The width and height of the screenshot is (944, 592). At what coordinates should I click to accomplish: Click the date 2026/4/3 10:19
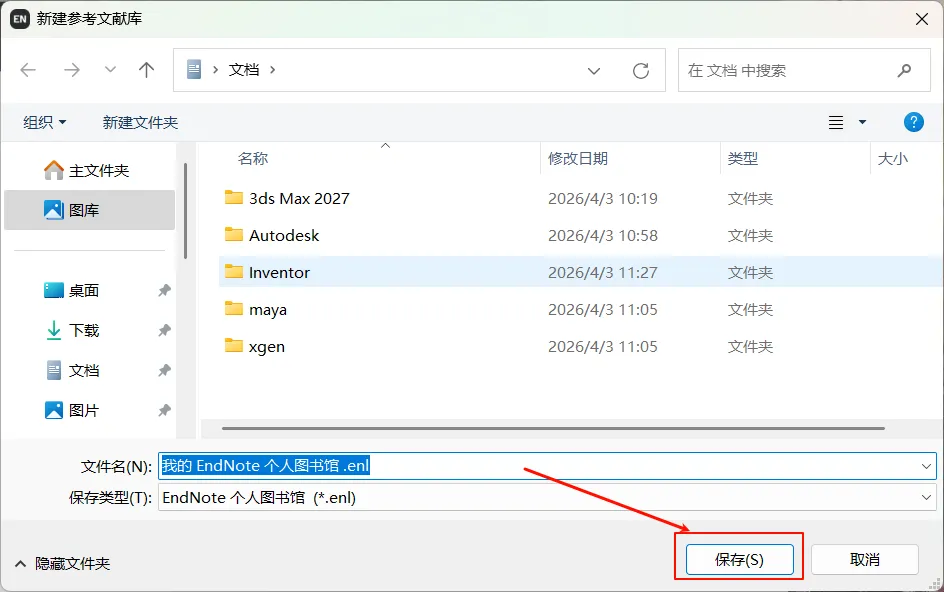[603, 198]
